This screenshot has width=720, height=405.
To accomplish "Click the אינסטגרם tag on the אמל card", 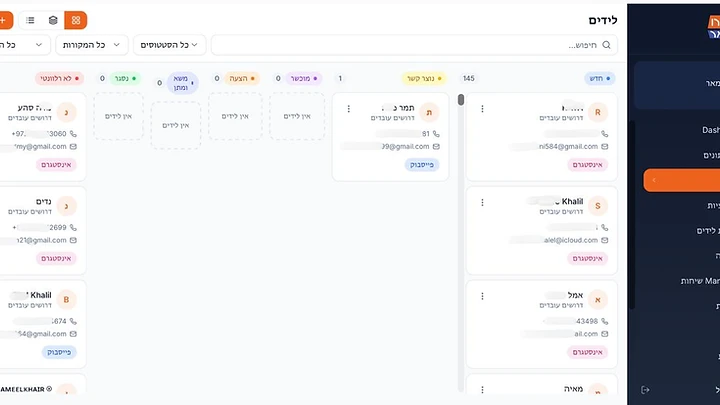I will 588,352.
